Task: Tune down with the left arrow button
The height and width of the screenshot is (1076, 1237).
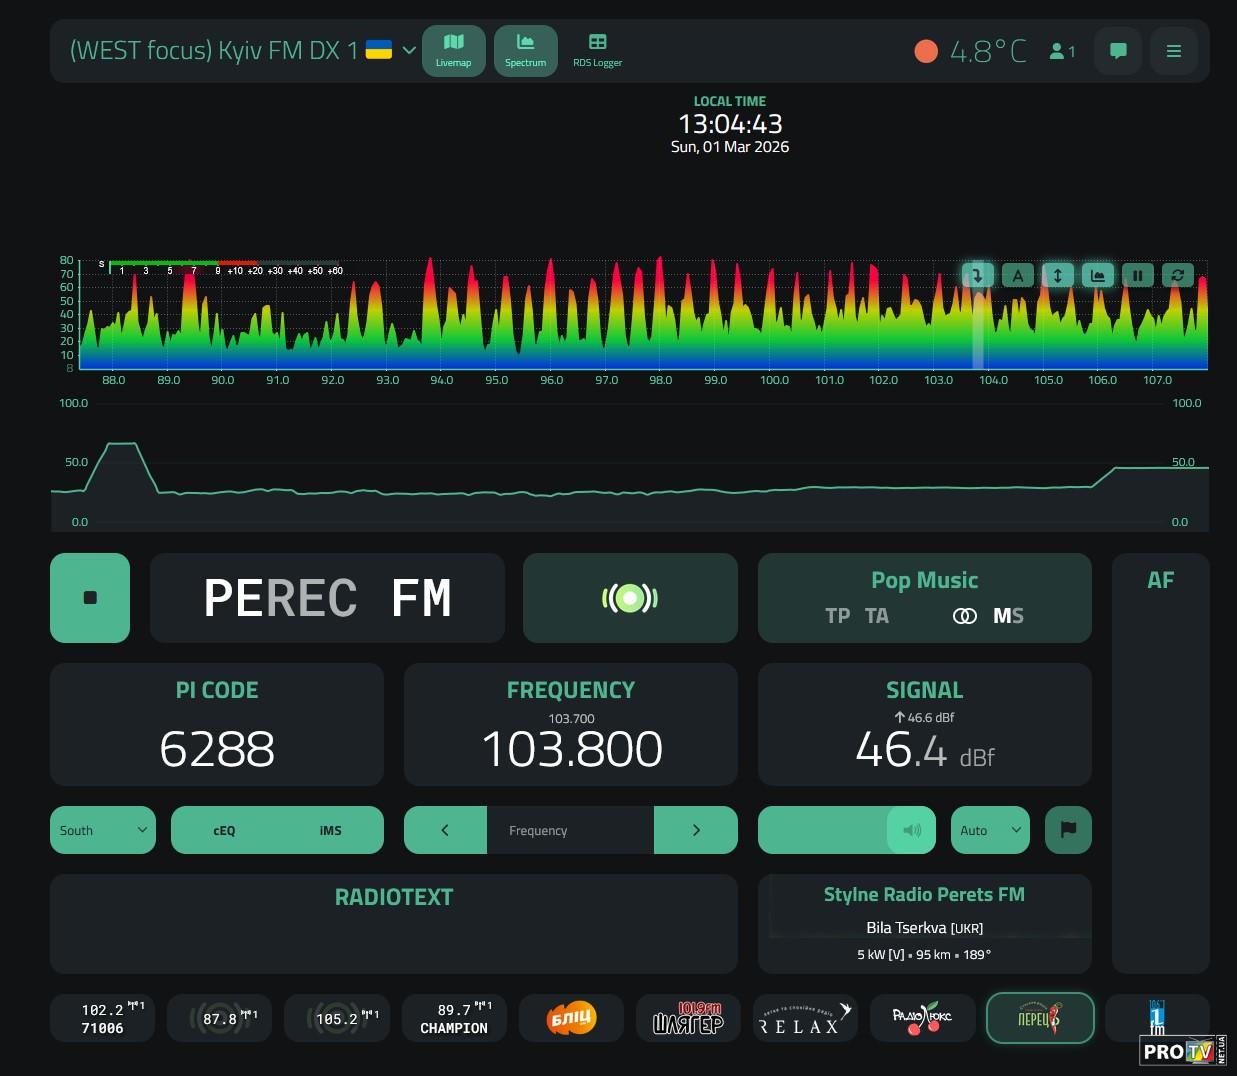Action: click(445, 830)
